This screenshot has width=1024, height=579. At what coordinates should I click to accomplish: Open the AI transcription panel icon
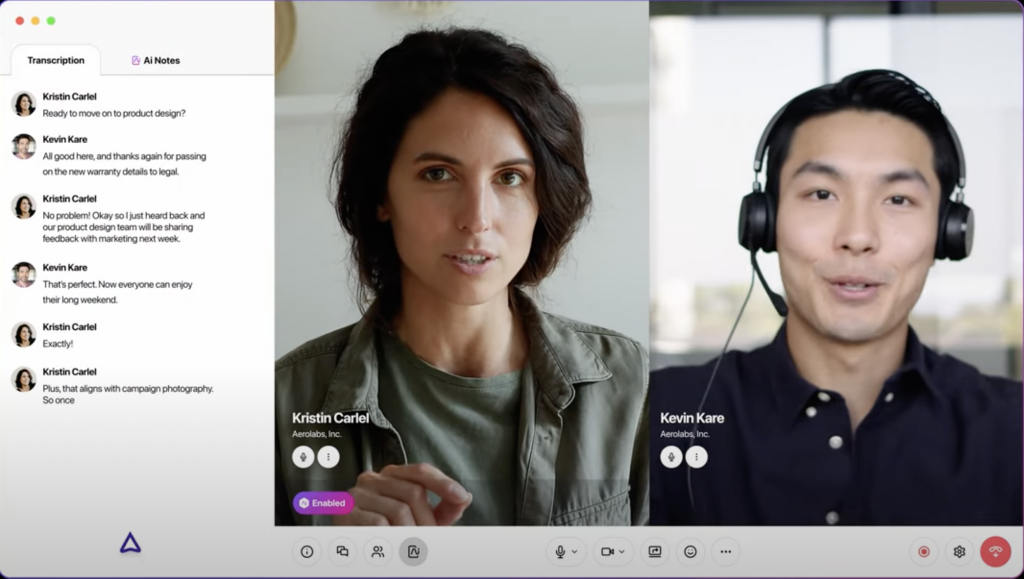(x=413, y=551)
